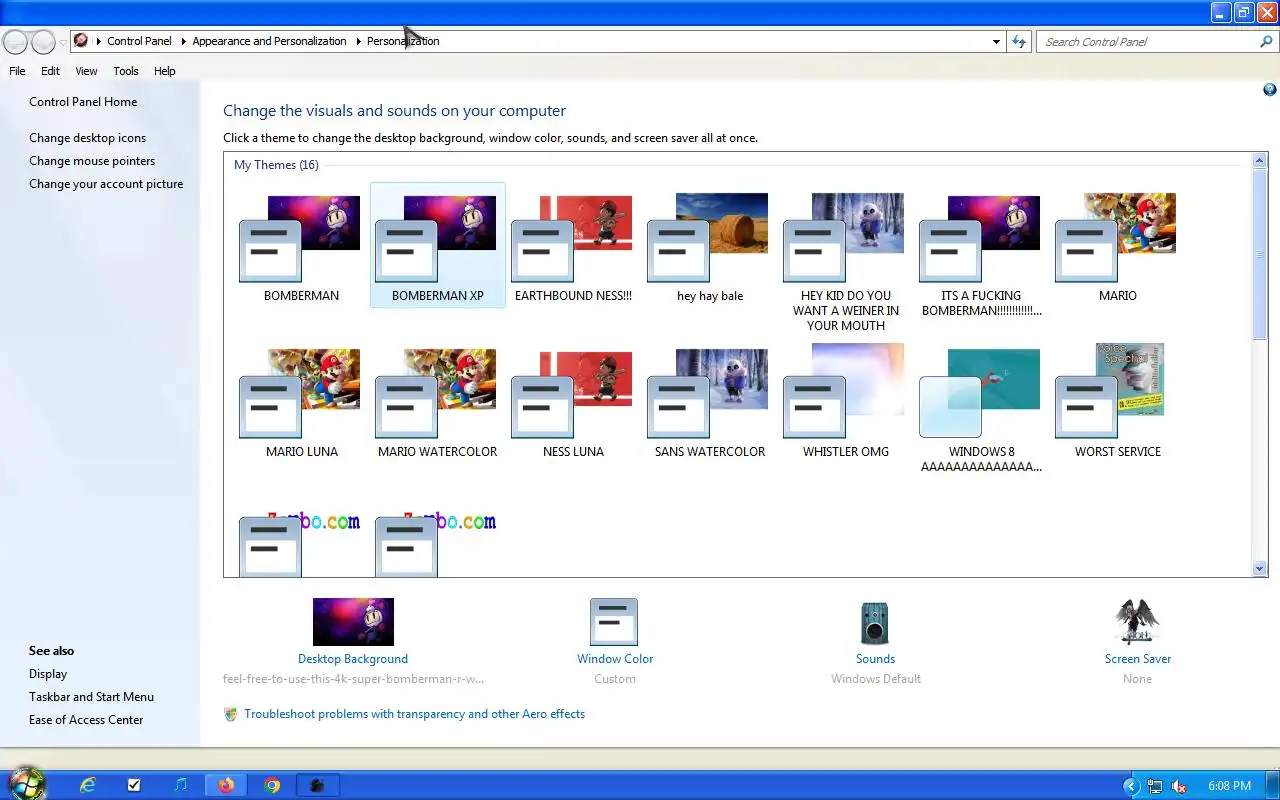Click Appearance and Personalization breadcrumb

[269, 41]
